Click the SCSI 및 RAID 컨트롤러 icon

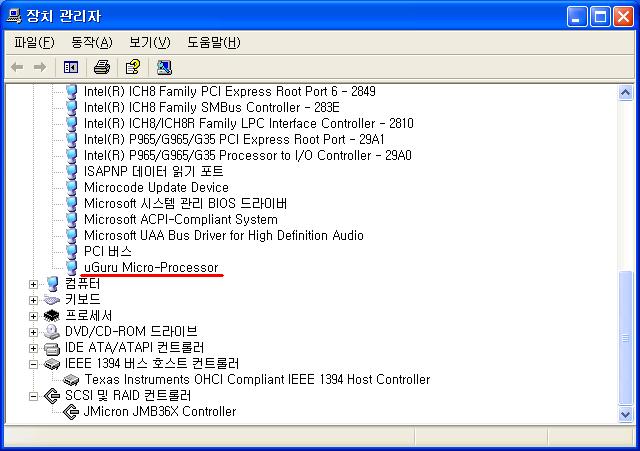[52, 395]
